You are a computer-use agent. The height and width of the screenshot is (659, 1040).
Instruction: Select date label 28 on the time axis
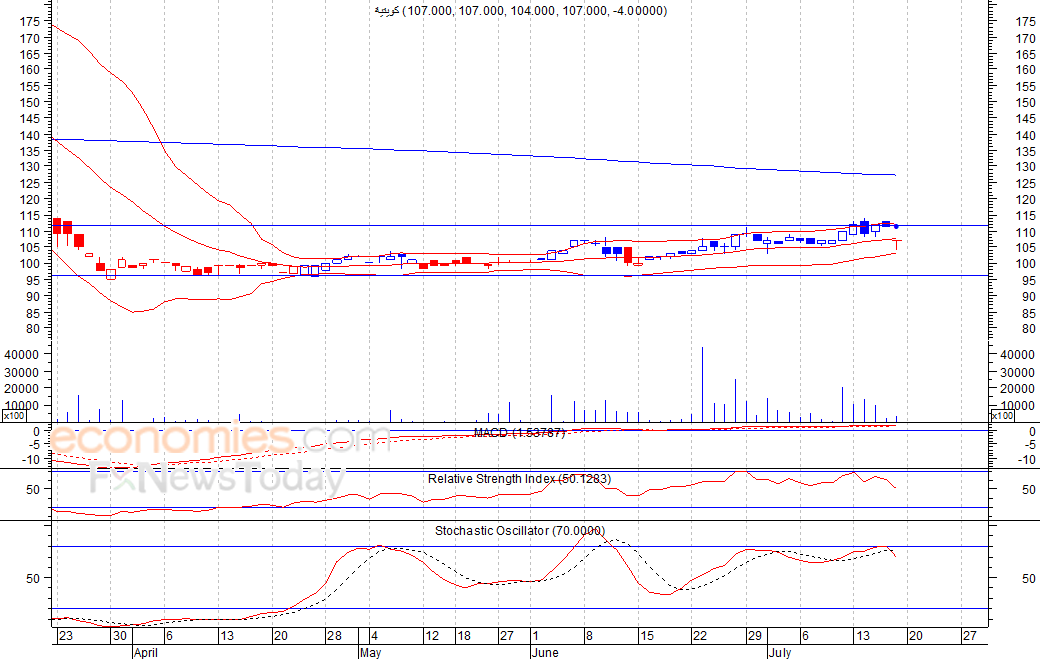pyautogui.click(x=334, y=636)
